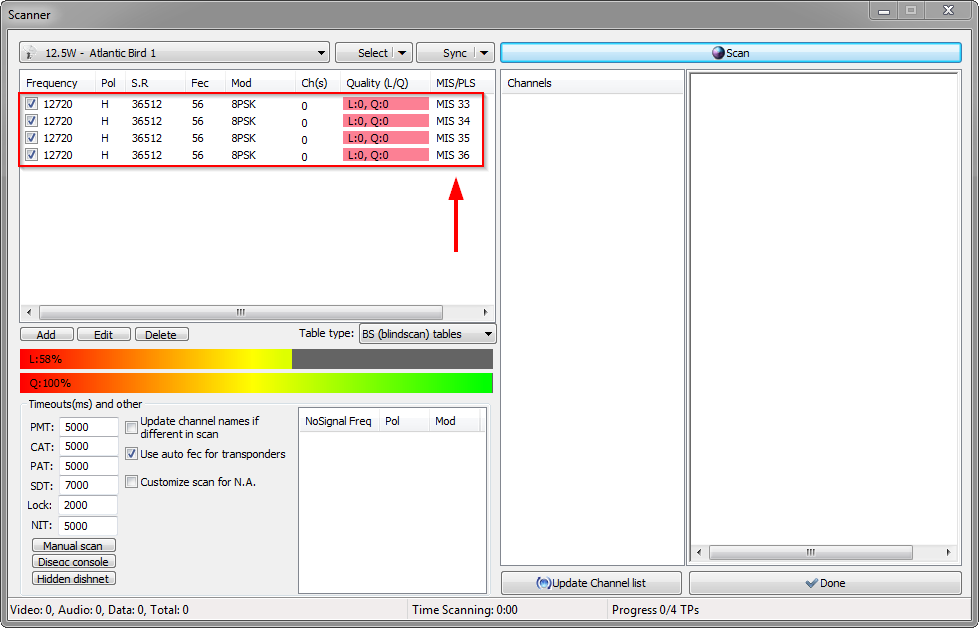979x628 pixels.
Task: Sort by the Frequency column header
Action: coord(57,83)
